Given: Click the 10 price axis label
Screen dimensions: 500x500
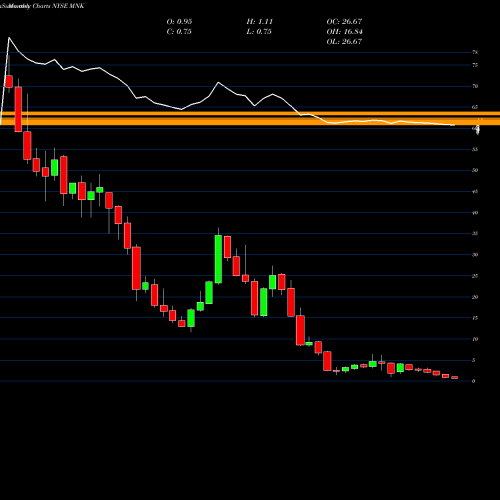Looking at the screenshot, I should (x=475, y=339).
